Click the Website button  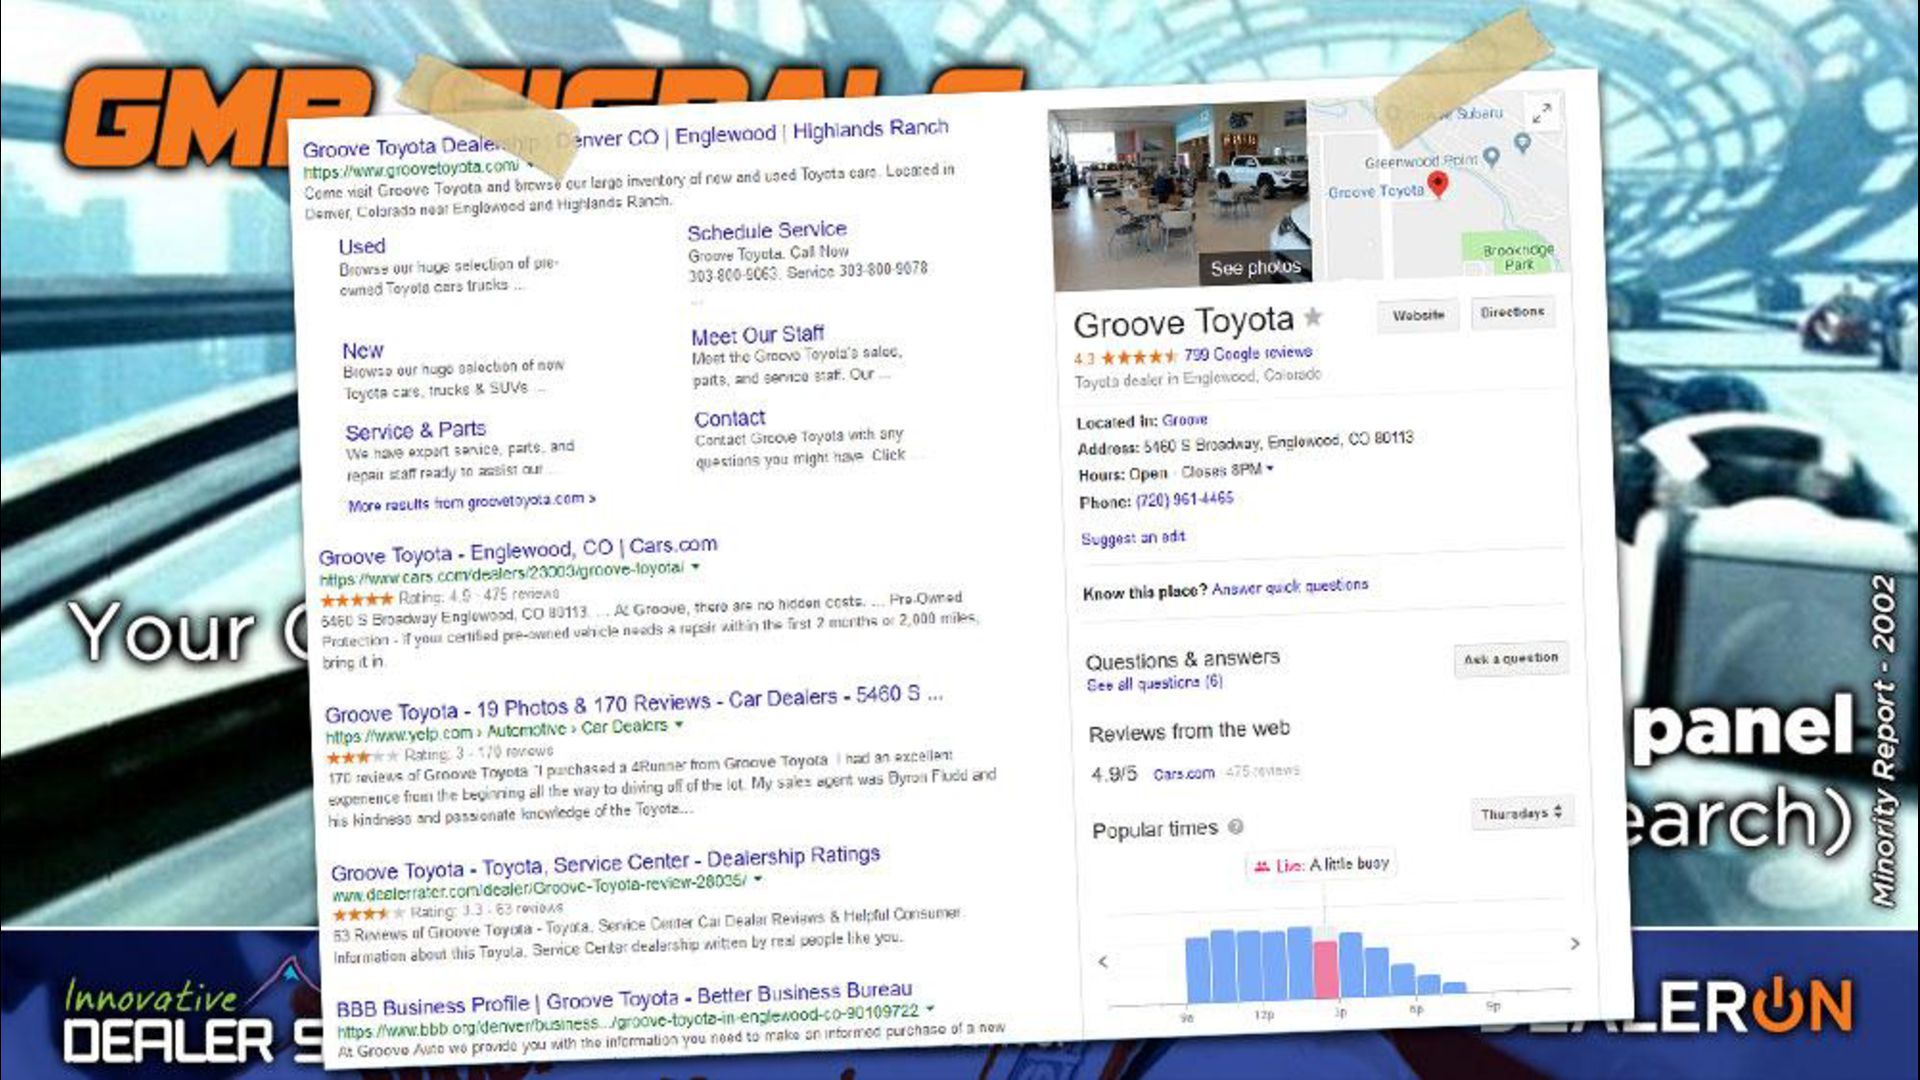(1418, 315)
